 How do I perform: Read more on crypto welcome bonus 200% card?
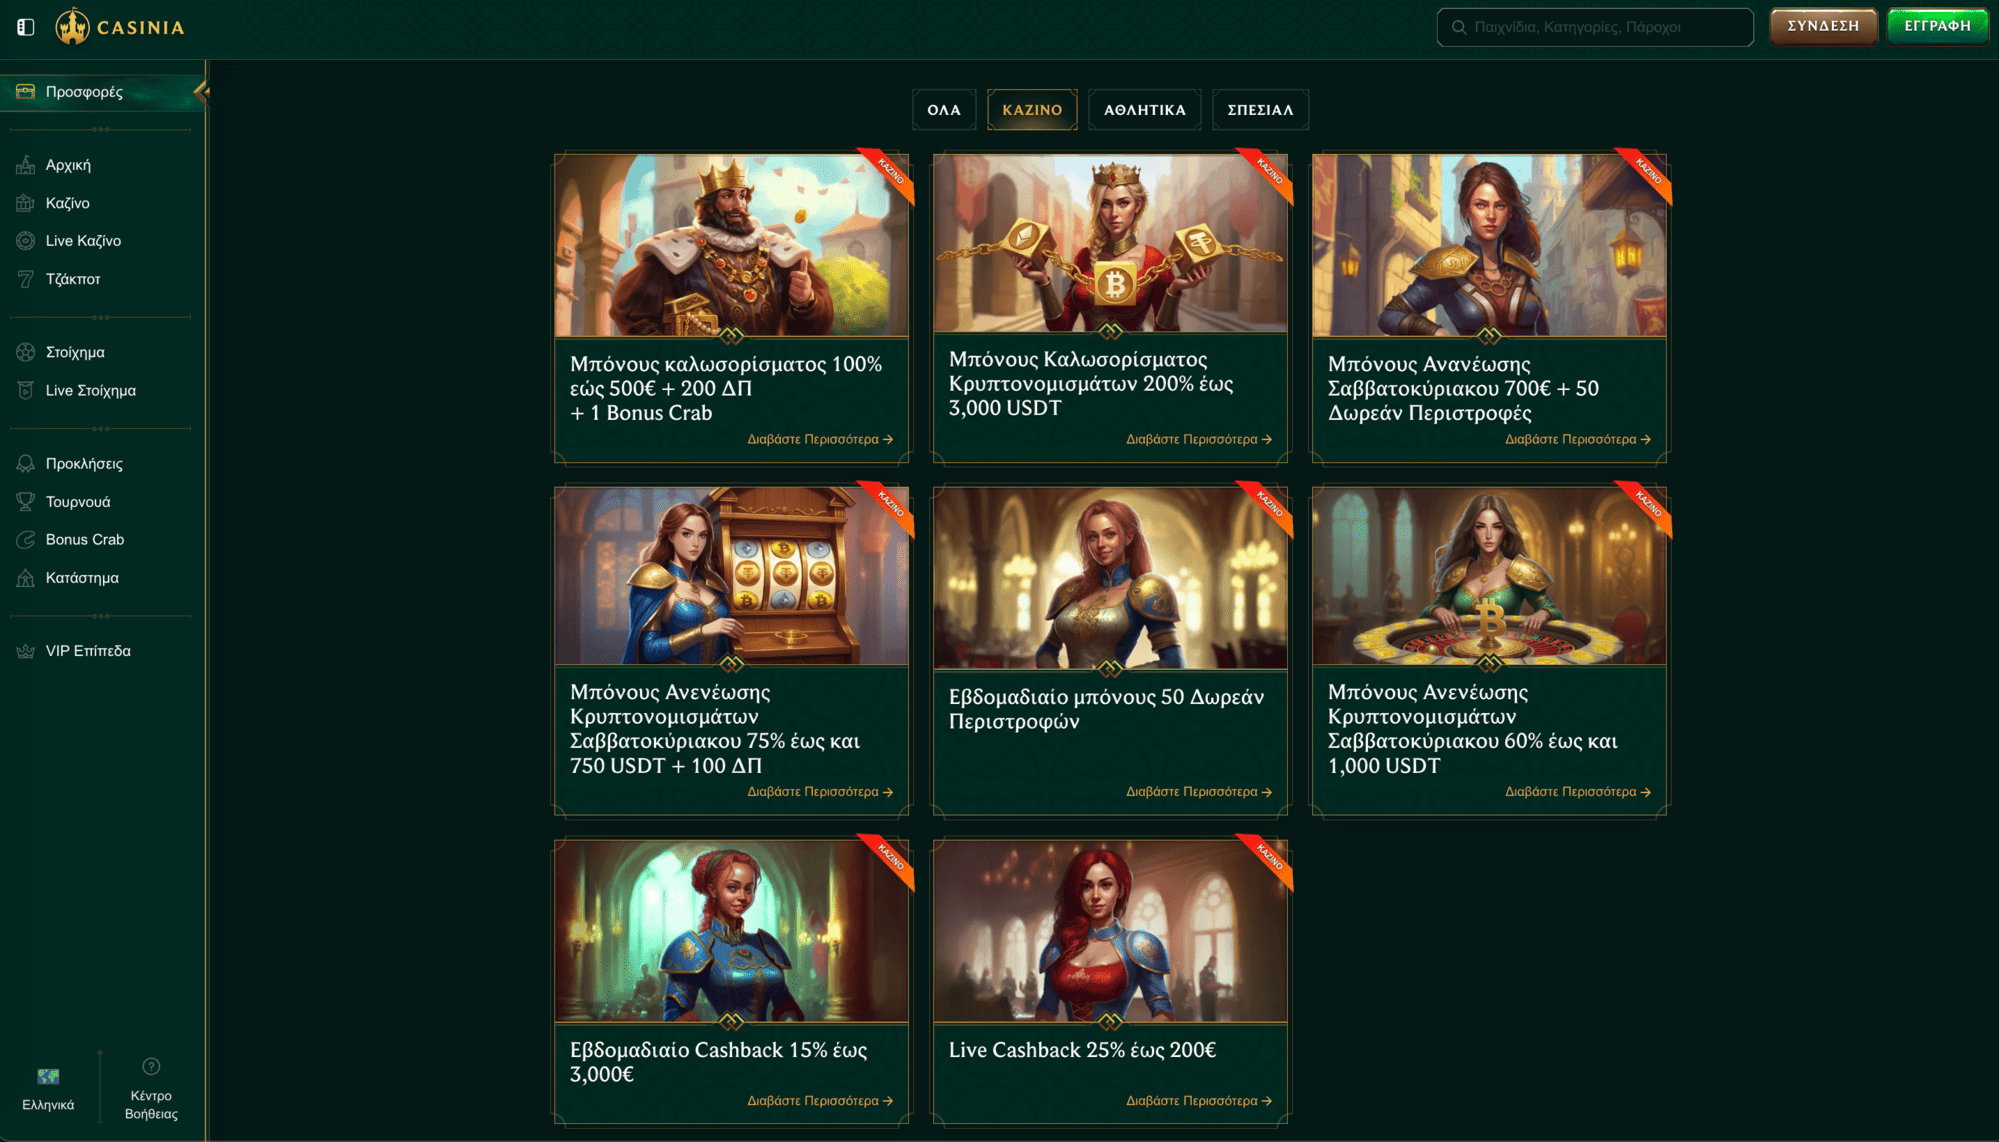(1199, 439)
